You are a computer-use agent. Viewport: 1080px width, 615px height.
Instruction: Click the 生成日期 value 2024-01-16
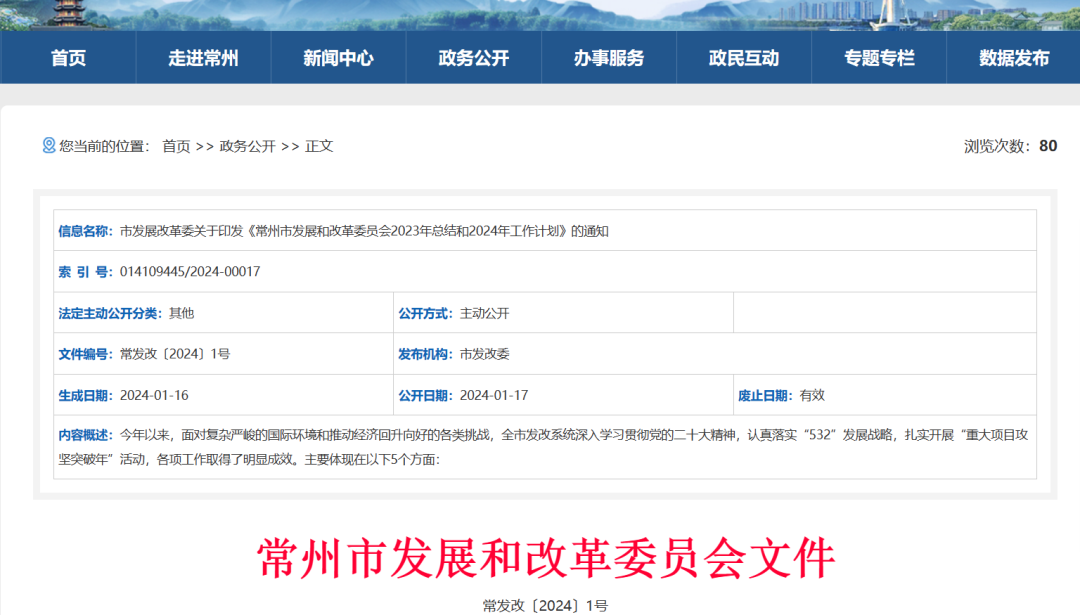coord(154,395)
